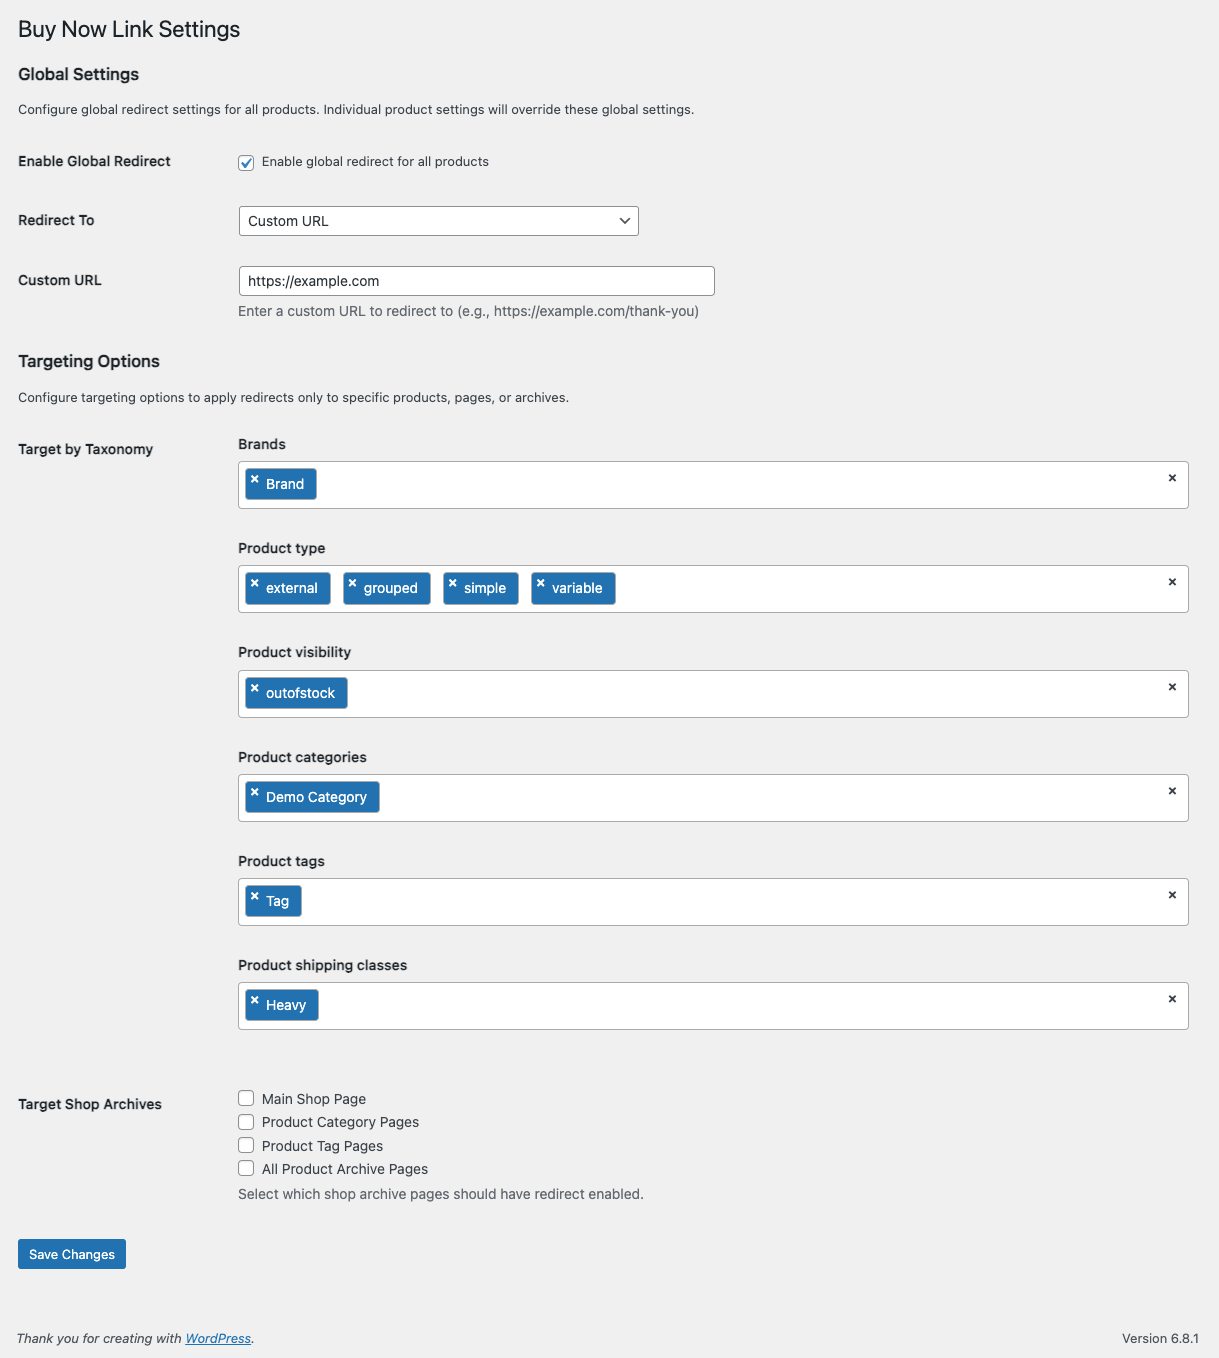Clear all selections from Product tags field
The height and width of the screenshot is (1358, 1219).
click(1172, 895)
